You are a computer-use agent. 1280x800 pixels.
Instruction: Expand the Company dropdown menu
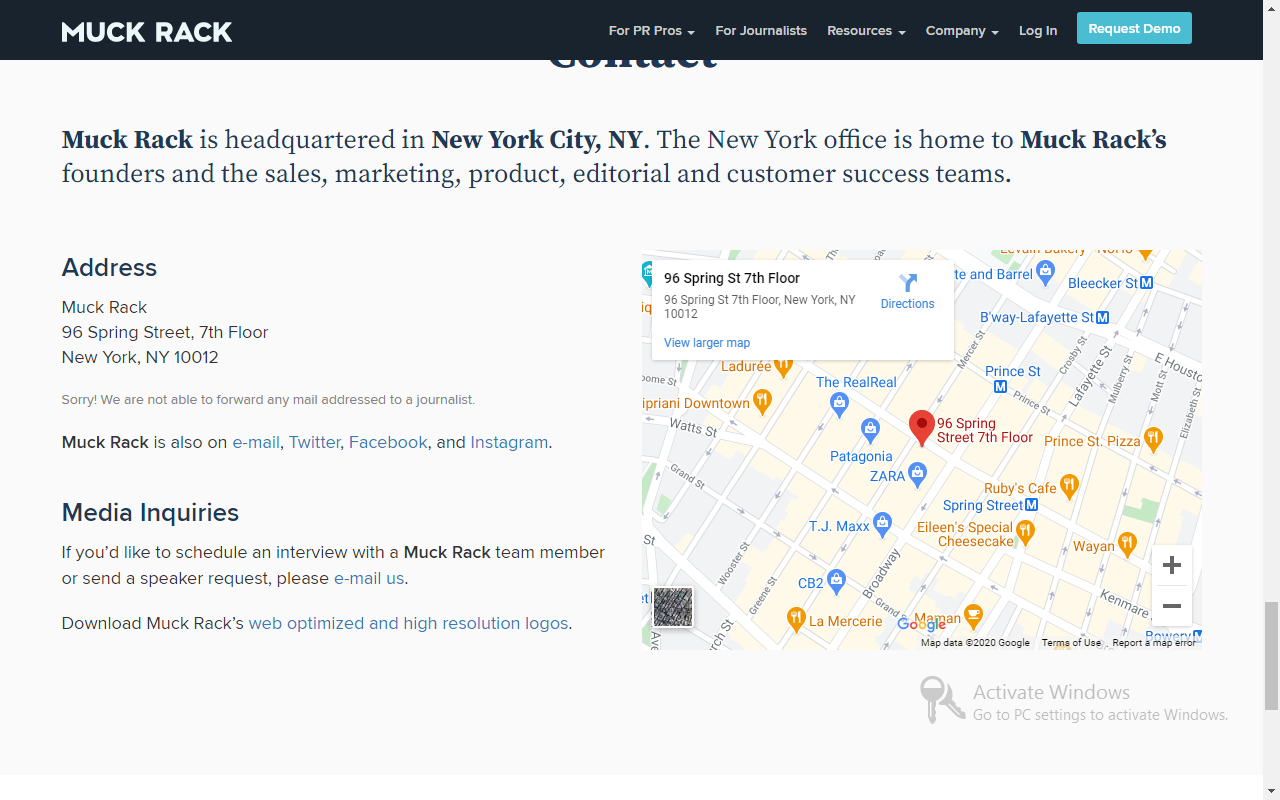[x=962, y=31]
